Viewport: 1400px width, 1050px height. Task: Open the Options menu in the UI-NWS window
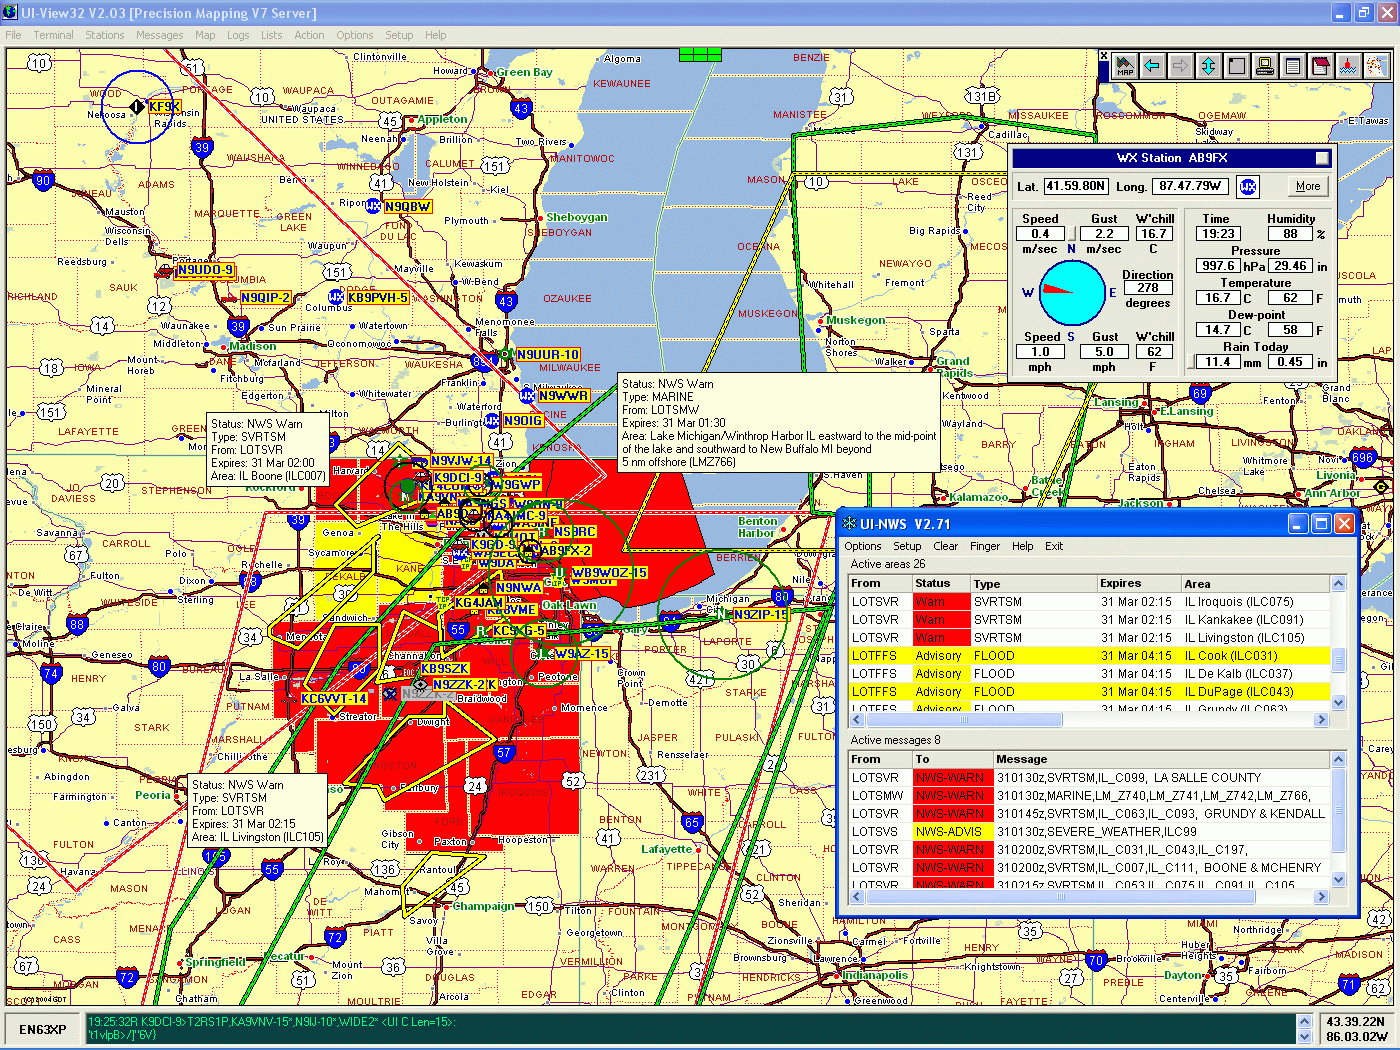pos(863,546)
